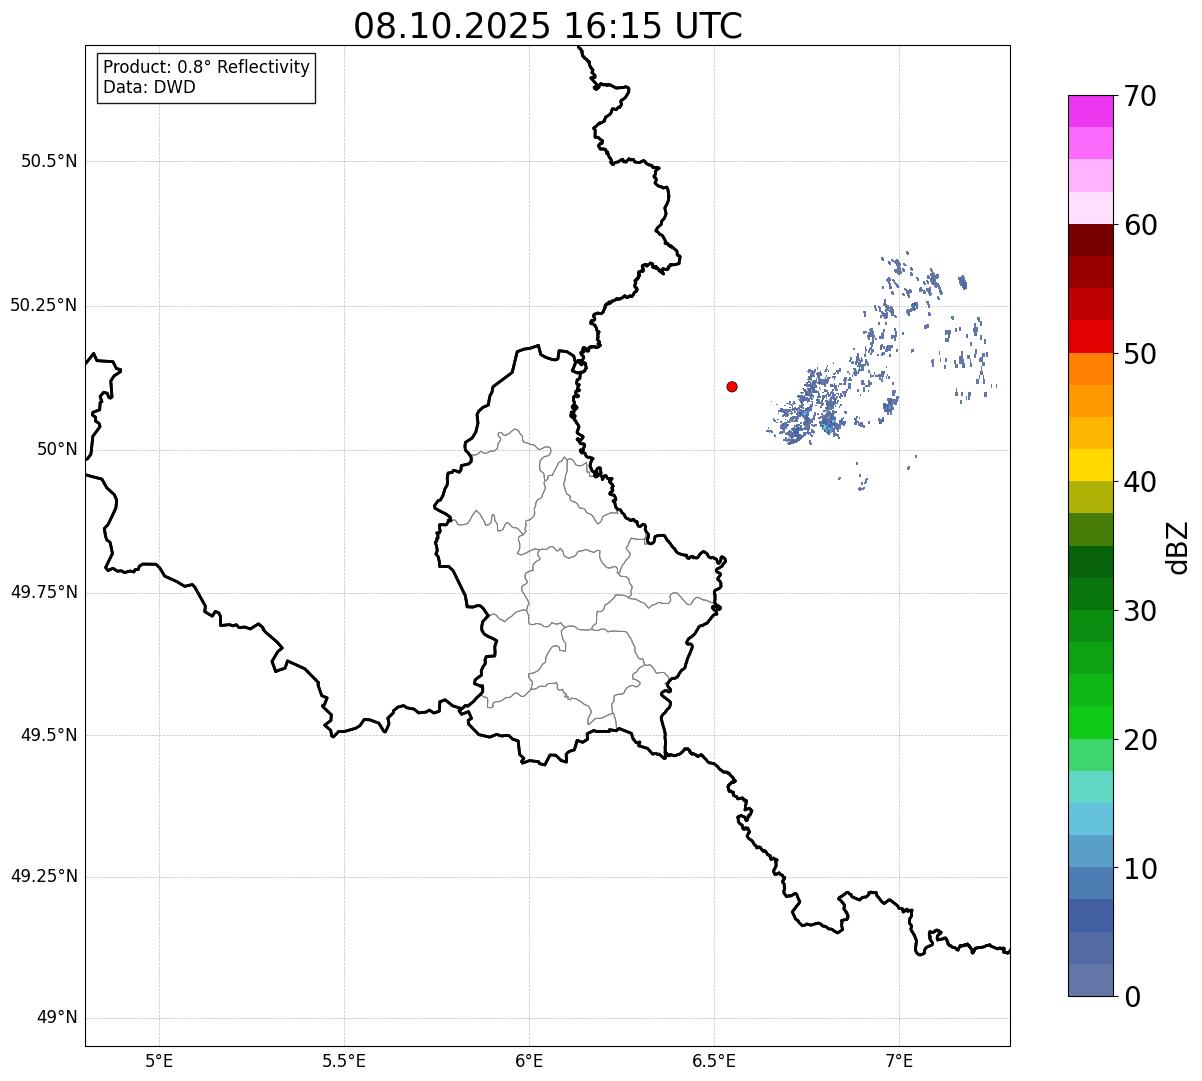Click the 20 label on the colorbar
1202x1081 pixels.
pyautogui.click(x=1142, y=740)
